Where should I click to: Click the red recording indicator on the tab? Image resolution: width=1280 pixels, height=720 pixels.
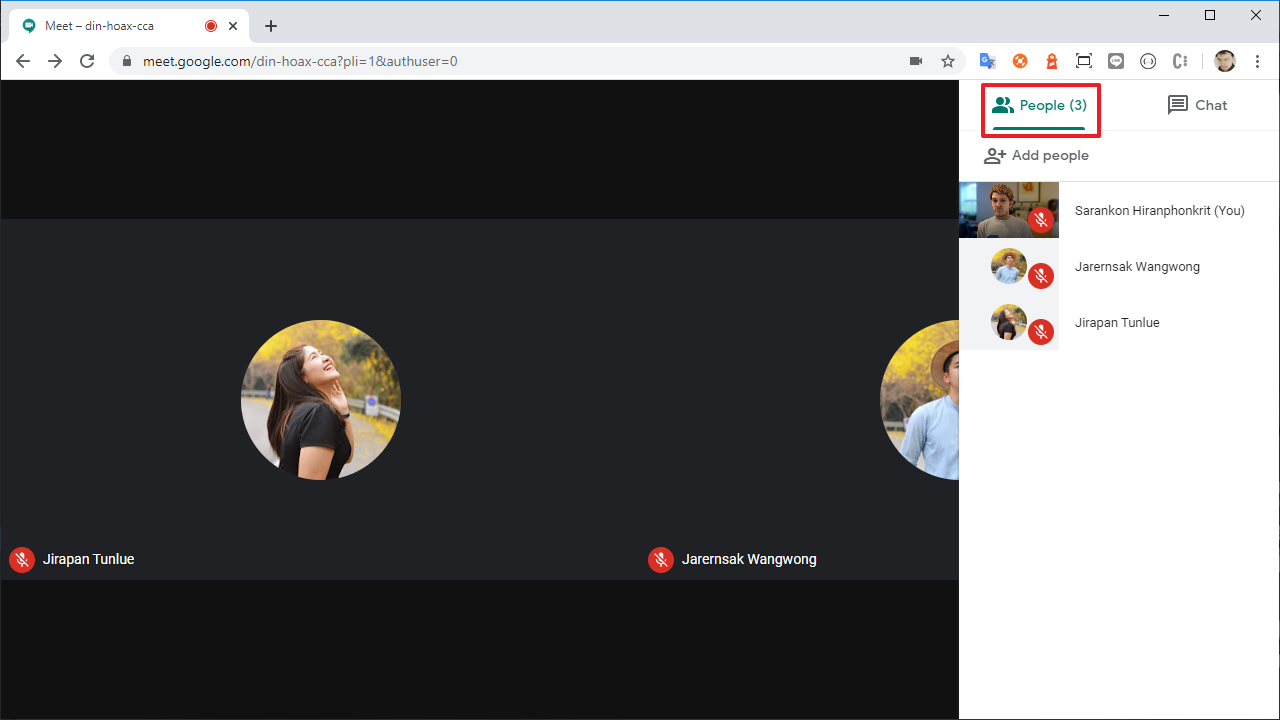(x=211, y=26)
